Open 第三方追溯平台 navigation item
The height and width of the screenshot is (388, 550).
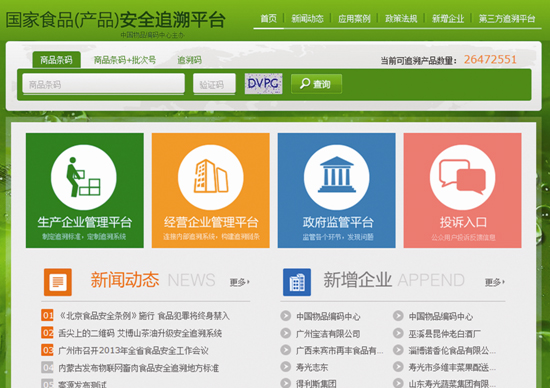(507, 19)
